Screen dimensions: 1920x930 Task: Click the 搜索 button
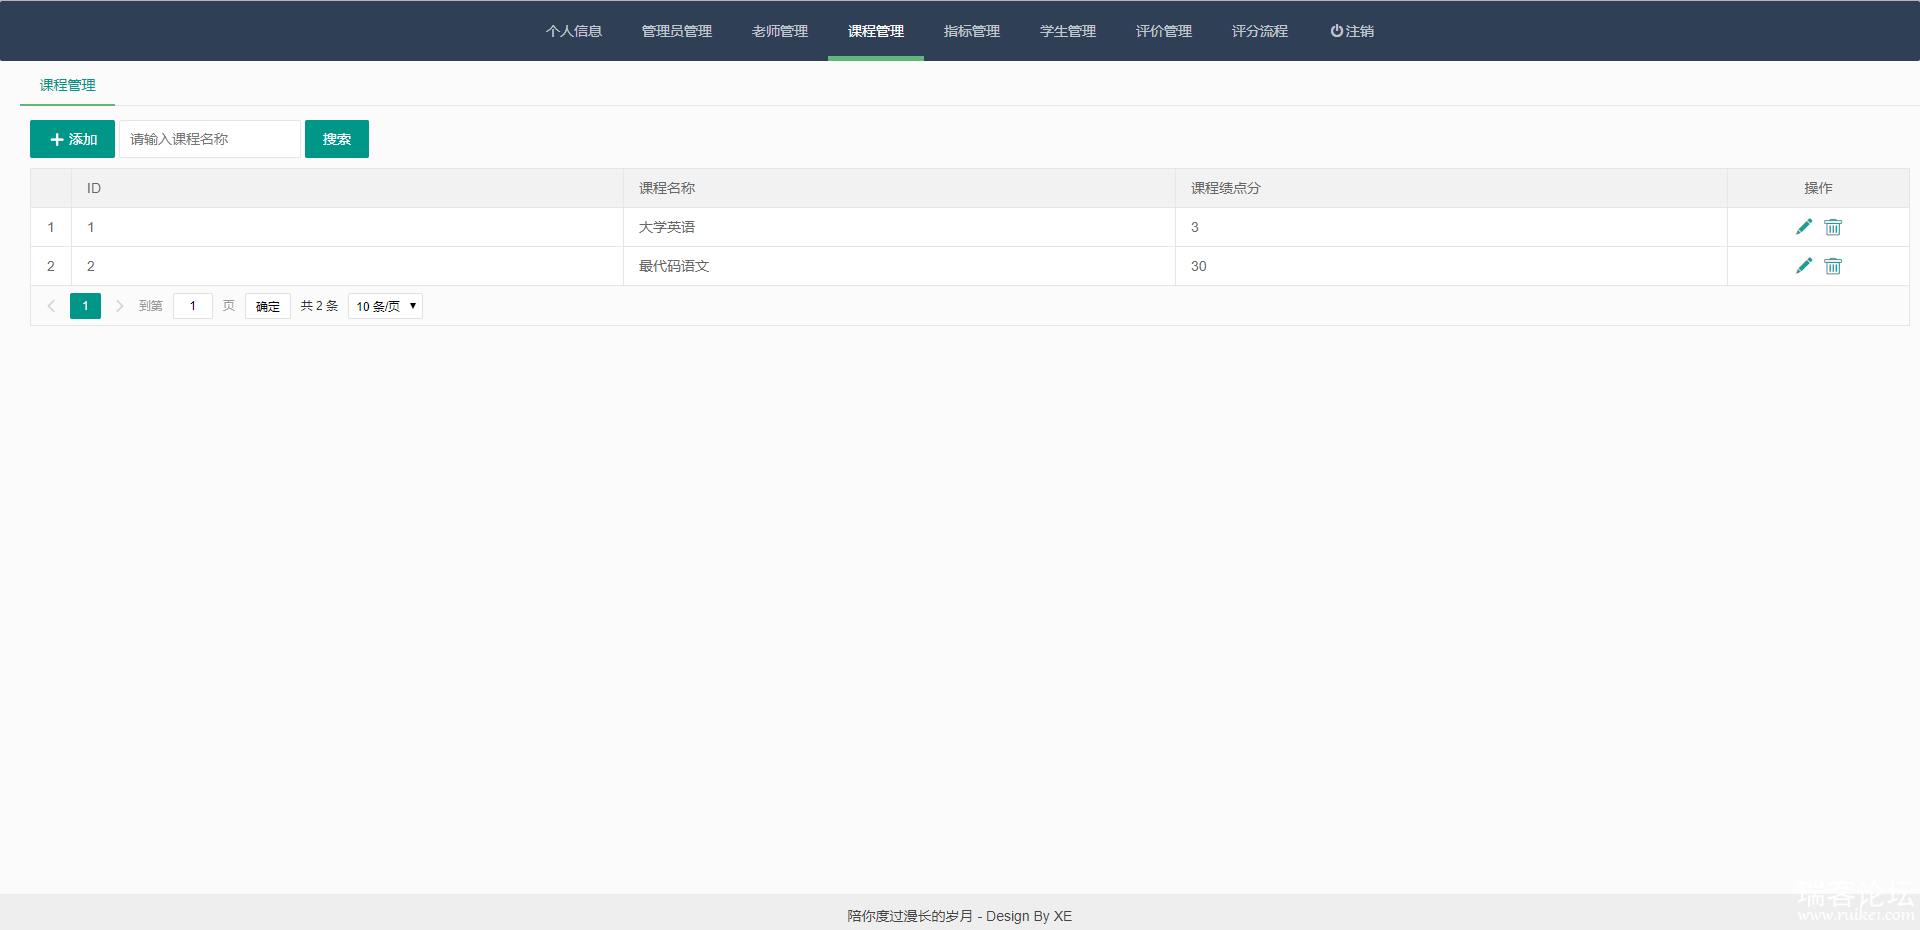coord(337,139)
